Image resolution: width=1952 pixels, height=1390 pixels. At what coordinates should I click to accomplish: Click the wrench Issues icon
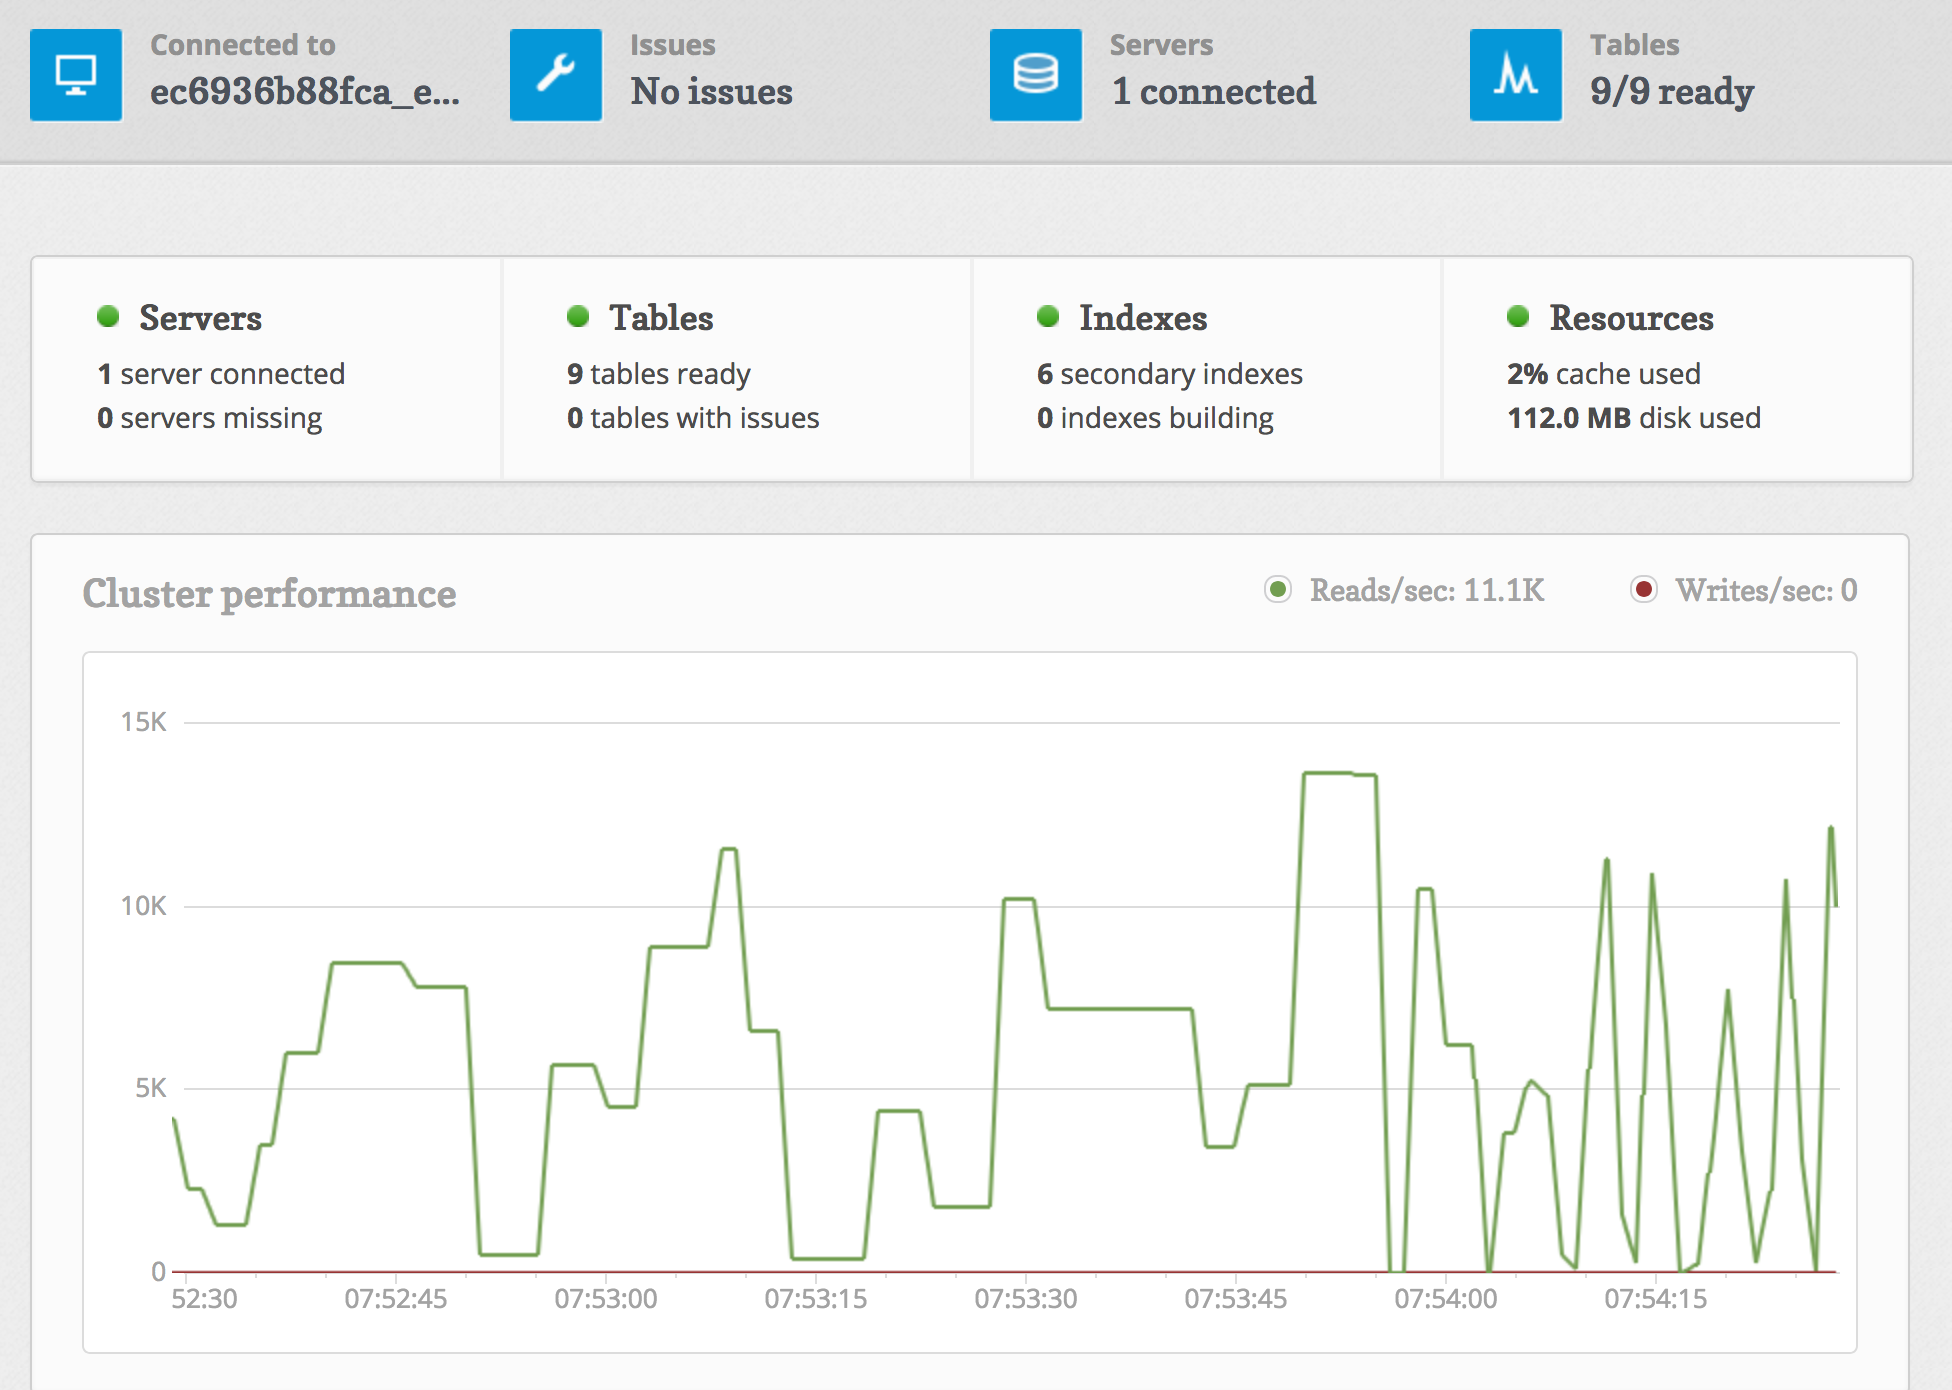click(x=556, y=75)
